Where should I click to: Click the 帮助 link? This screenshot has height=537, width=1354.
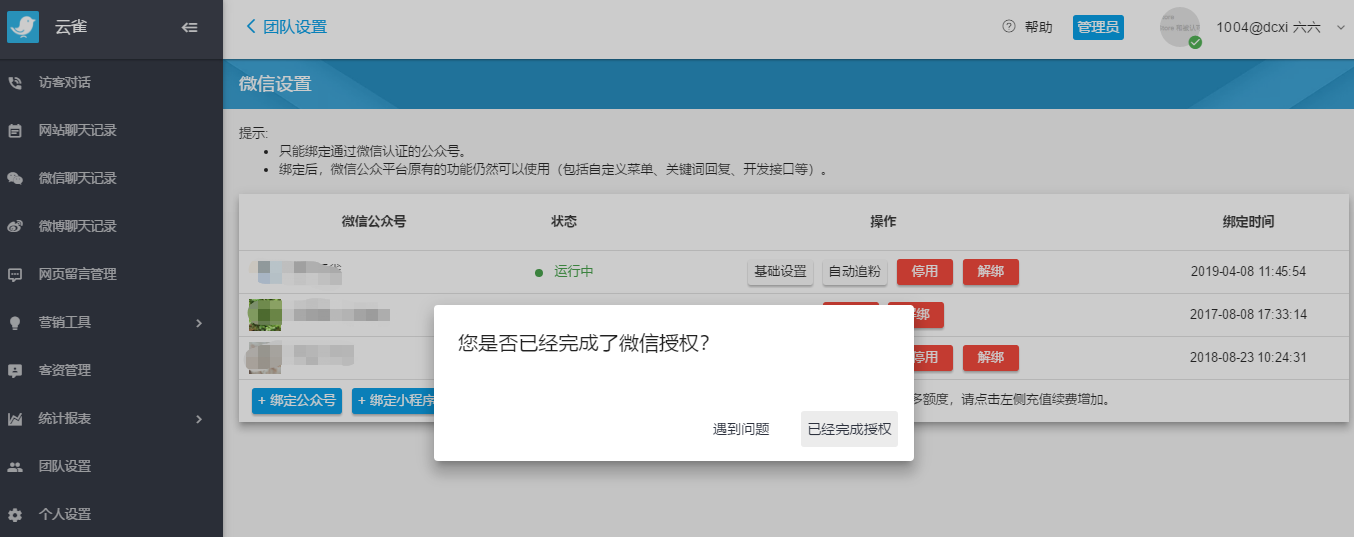click(1039, 28)
